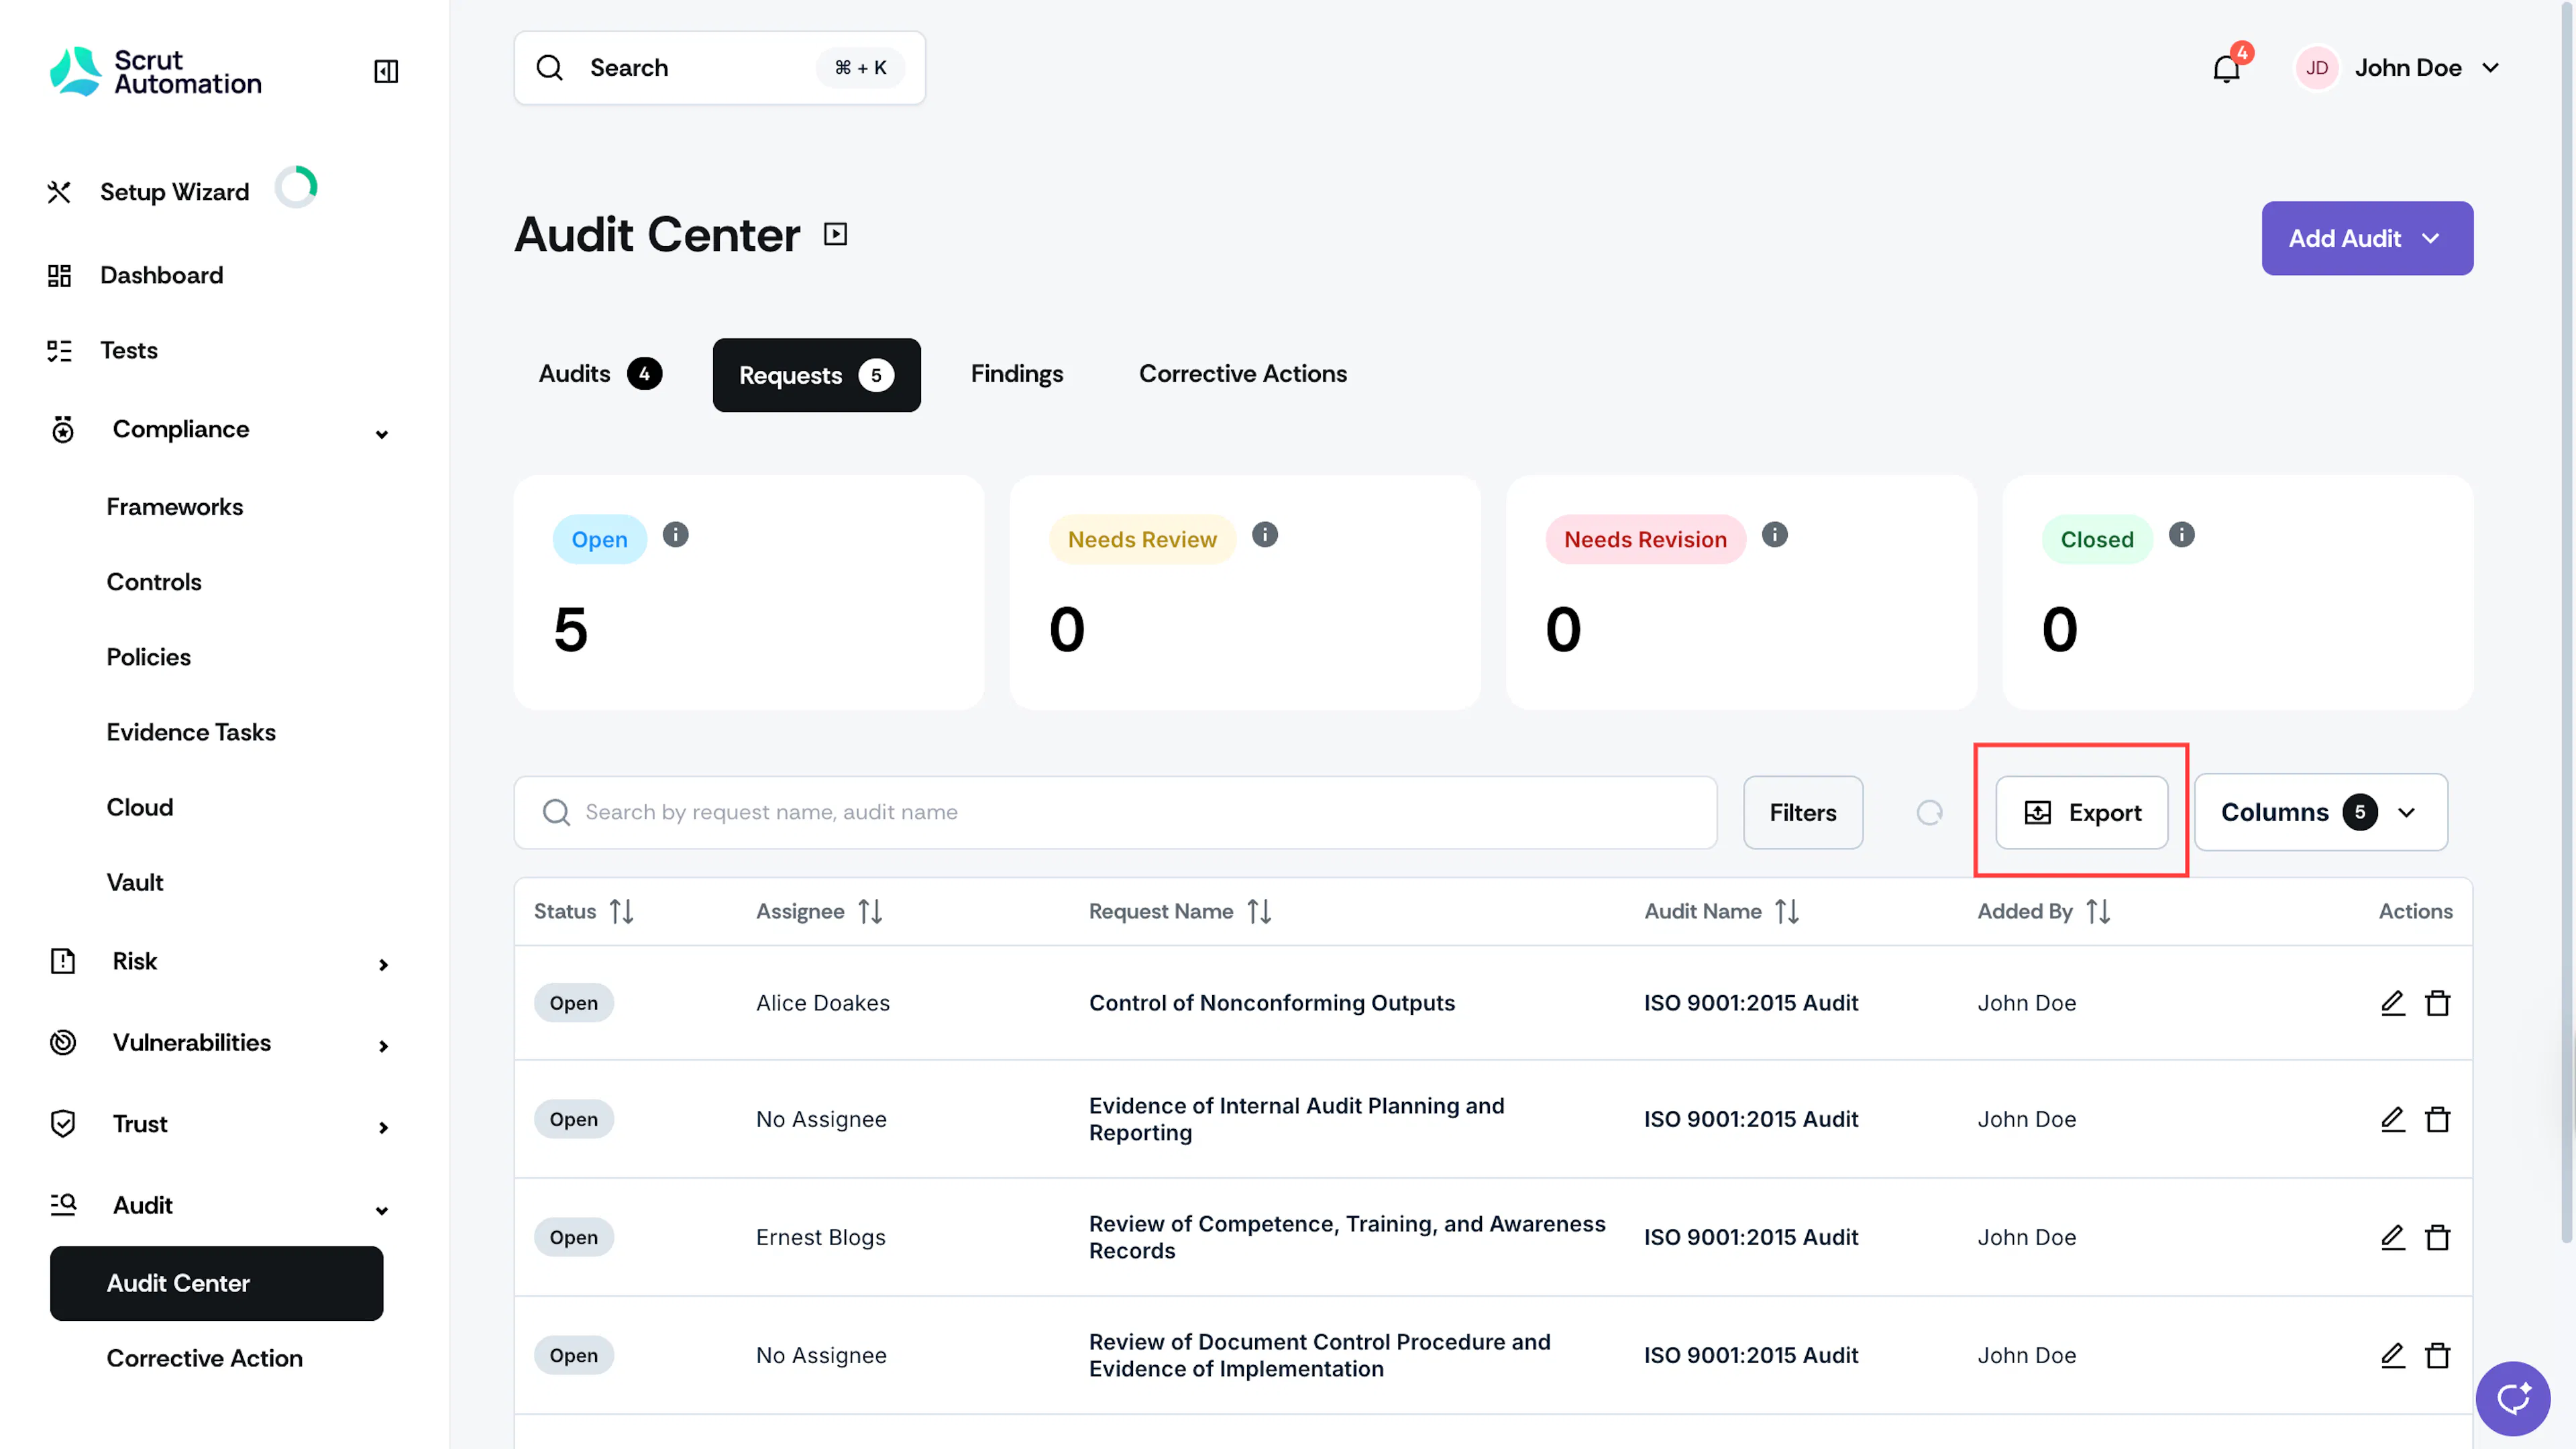
Task: Delete the Control of Nonconforming Outputs request
Action: (2438, 1003)
